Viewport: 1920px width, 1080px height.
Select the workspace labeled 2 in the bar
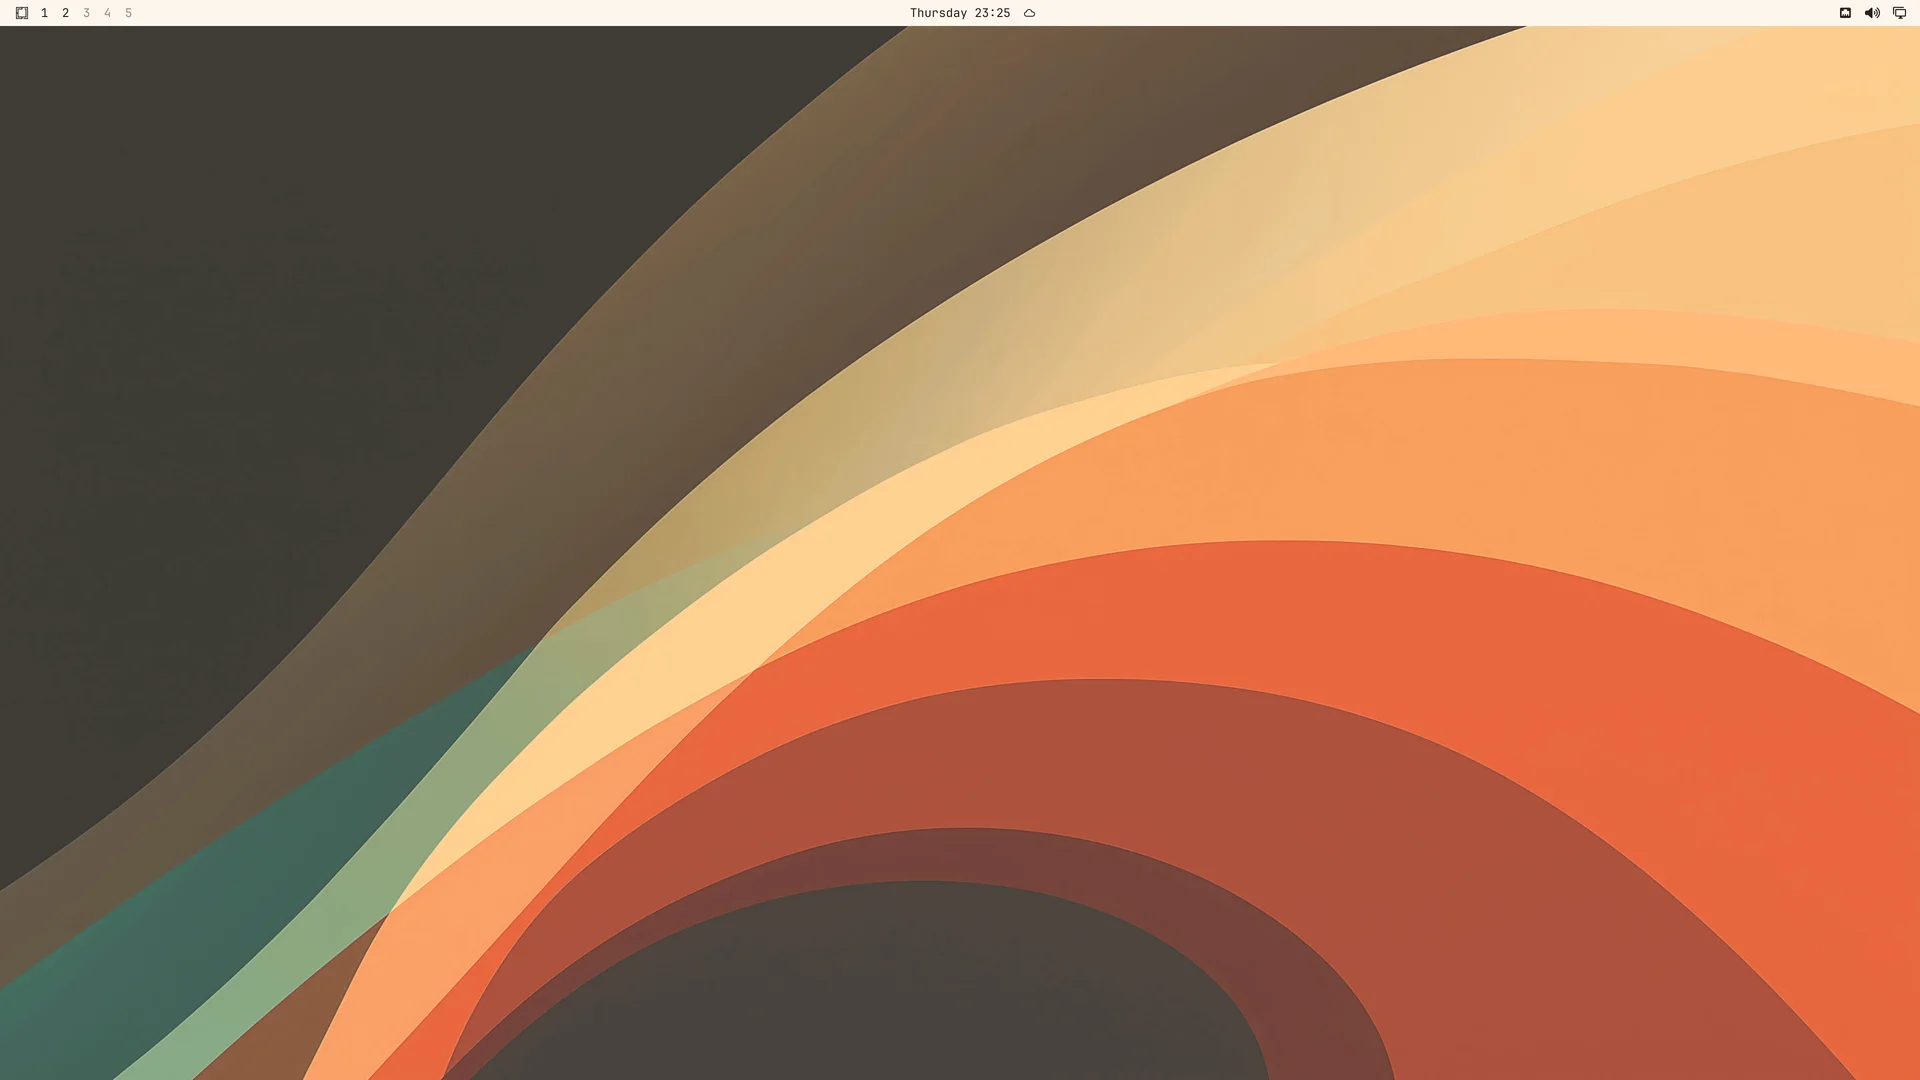tap(65, 13)
